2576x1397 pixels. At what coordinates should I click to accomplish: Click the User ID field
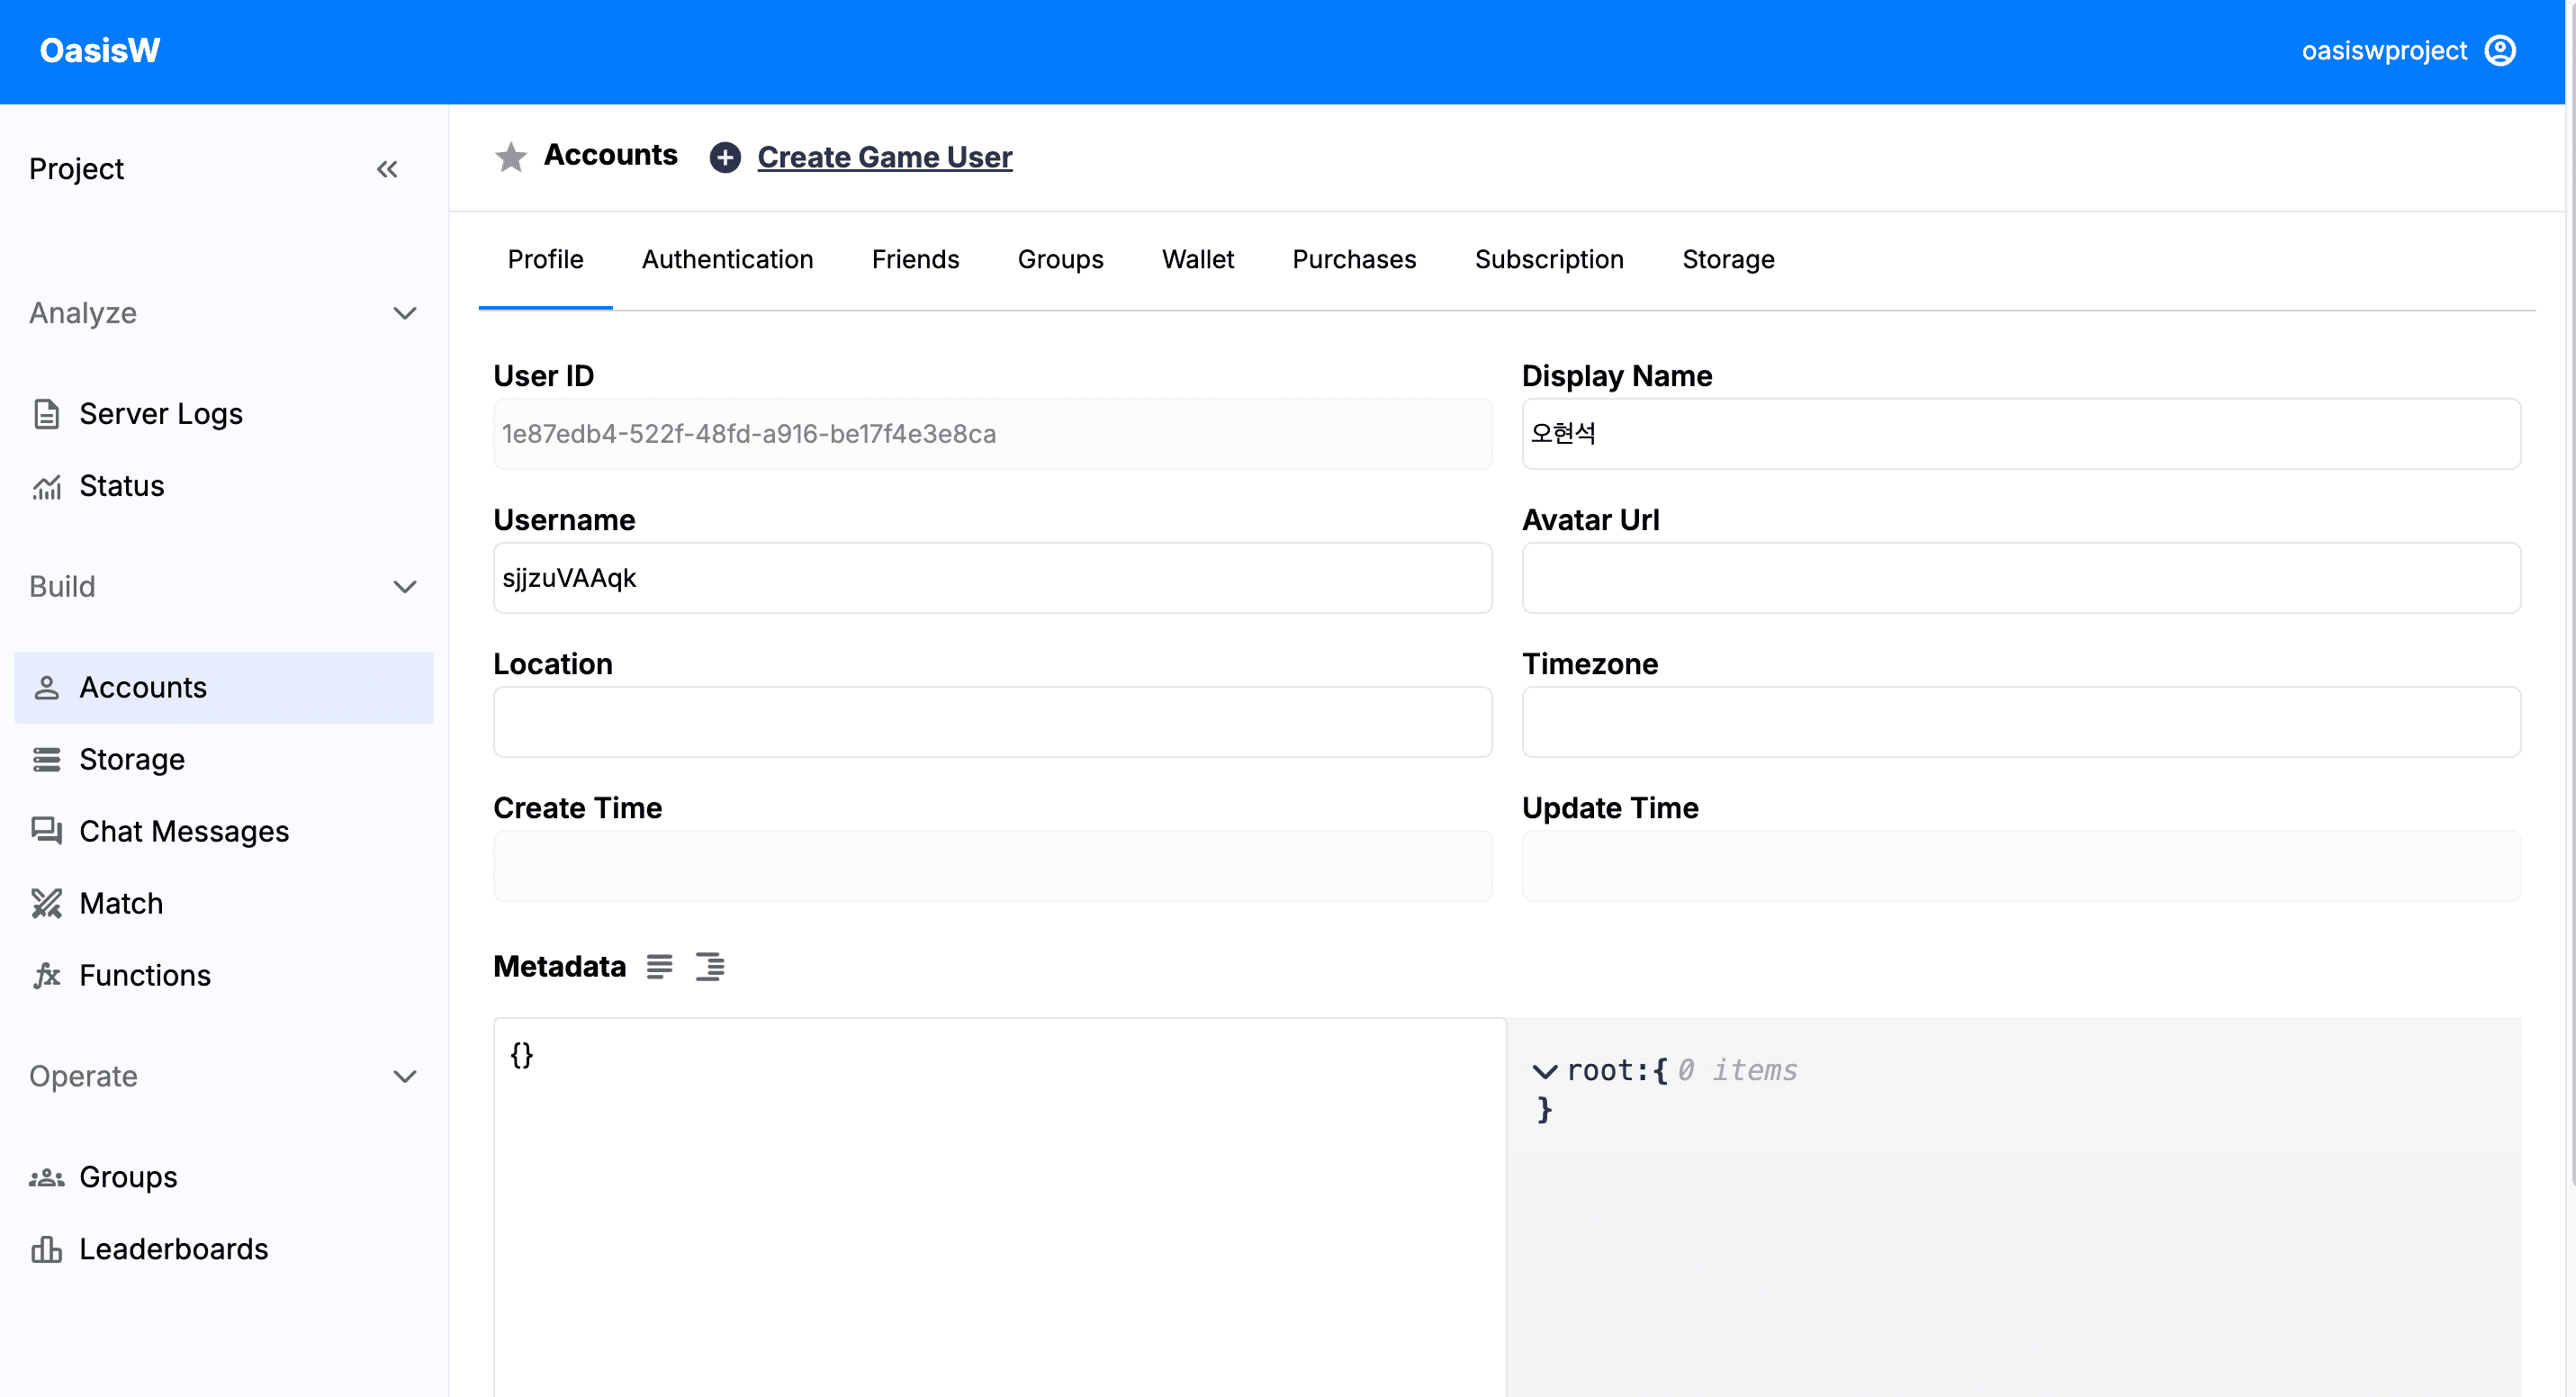992,434
